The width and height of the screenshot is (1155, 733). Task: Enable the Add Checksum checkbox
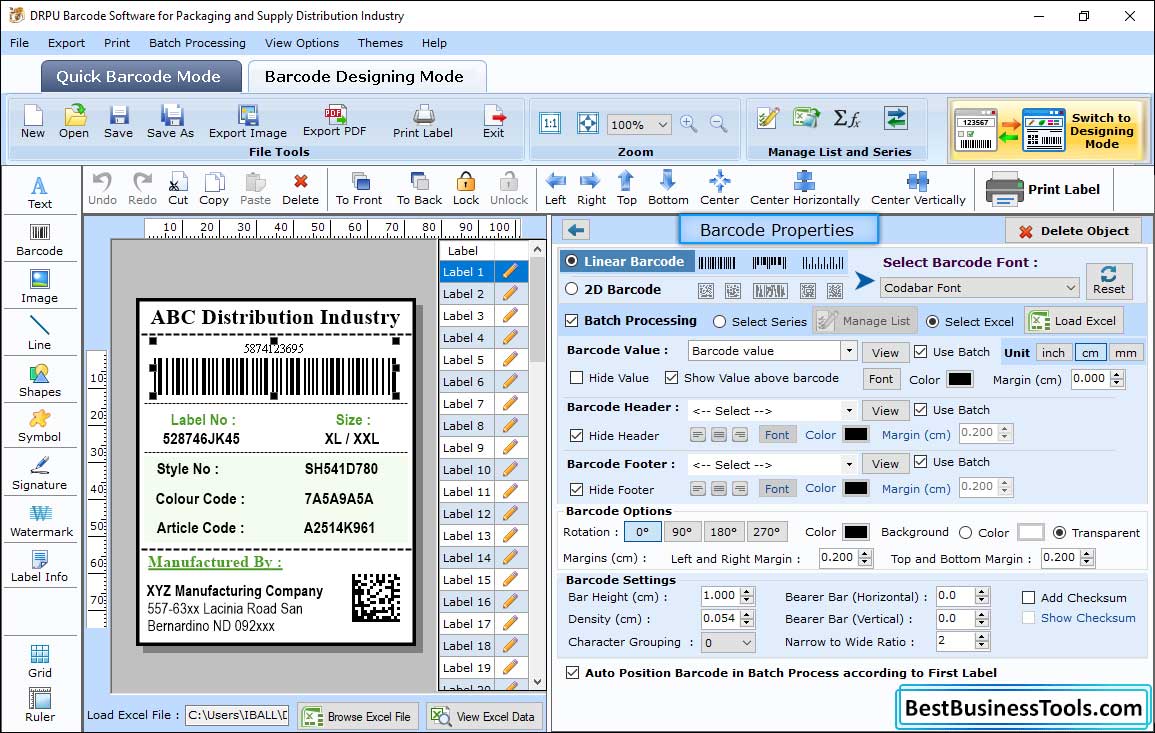[x=1028, y=597]
